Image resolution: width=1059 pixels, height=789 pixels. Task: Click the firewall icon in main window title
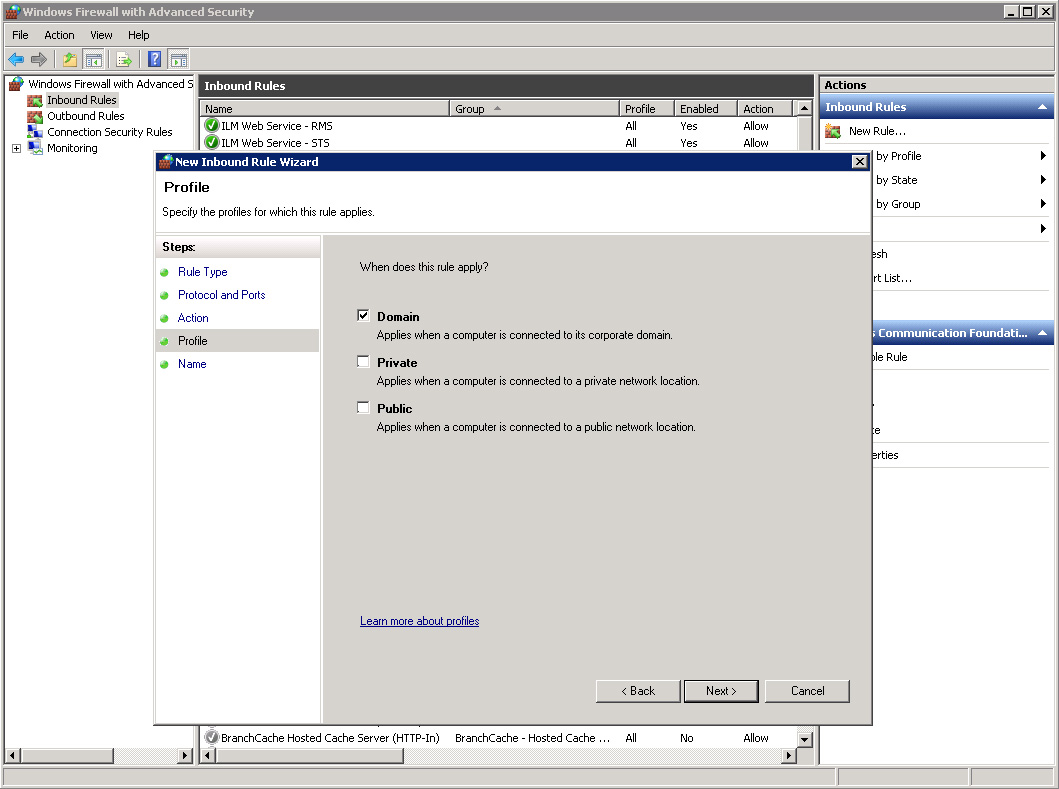(12, 11)
